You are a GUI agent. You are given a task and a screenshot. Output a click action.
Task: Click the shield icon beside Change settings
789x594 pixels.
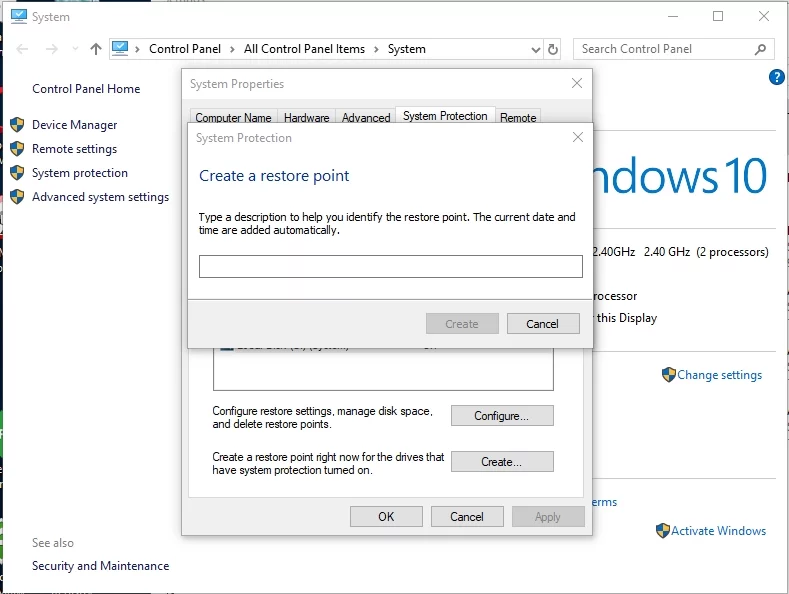(x=668, y=375)
